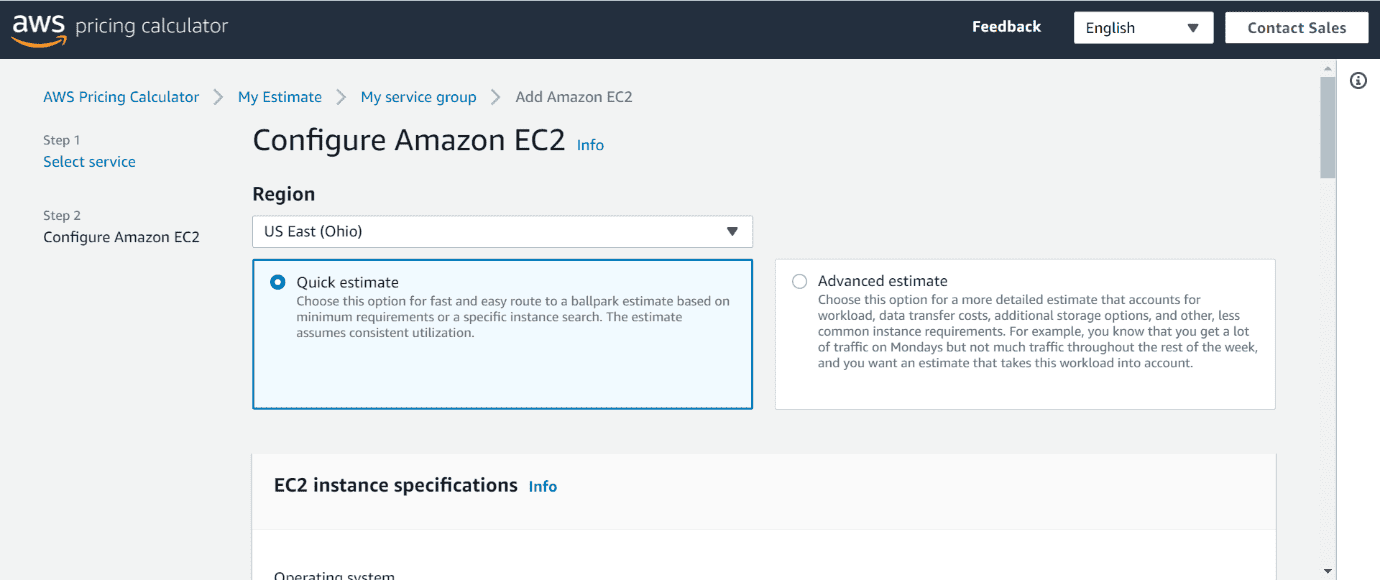This screenshot has width=1380, height=580.
Task: Click the scrollbar up arrow
Action: [x=1328, y=67]
